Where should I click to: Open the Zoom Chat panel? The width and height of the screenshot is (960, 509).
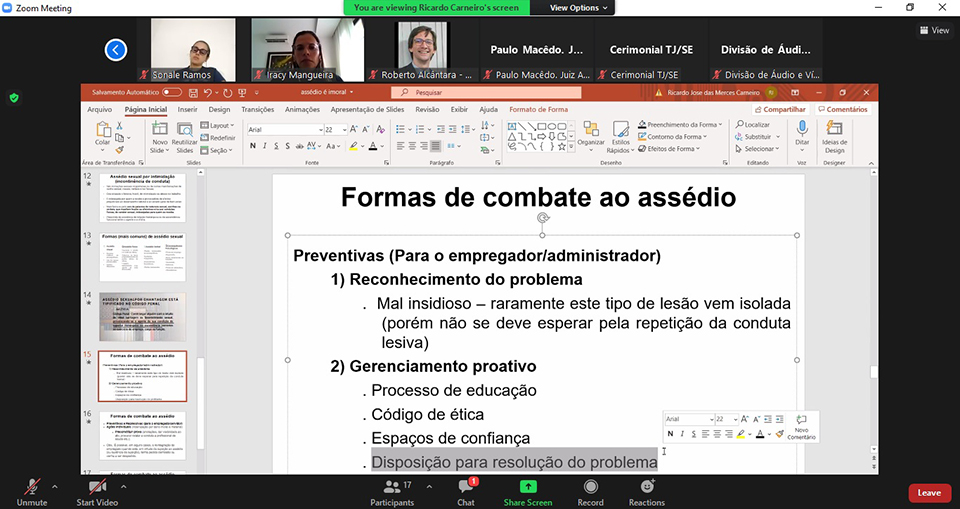click(x=466, y=490)
